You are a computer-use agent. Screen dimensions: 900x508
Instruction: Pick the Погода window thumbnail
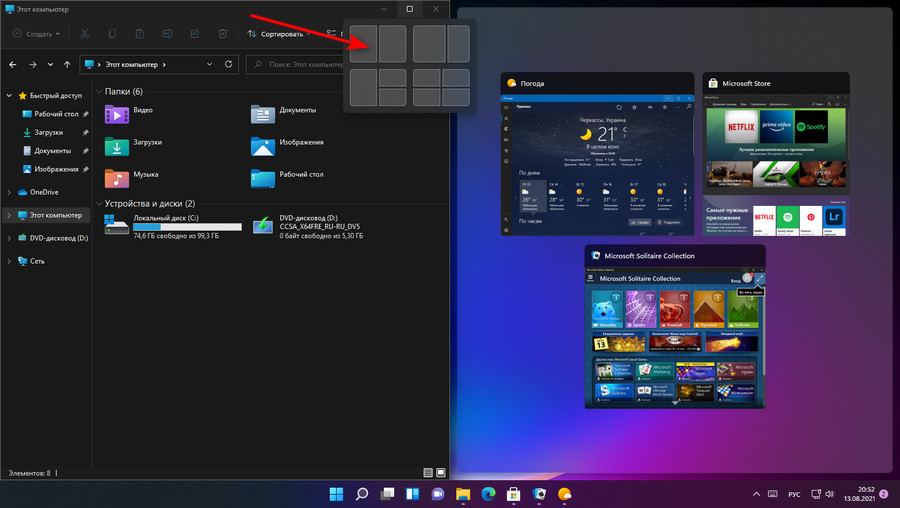point(597,154)
